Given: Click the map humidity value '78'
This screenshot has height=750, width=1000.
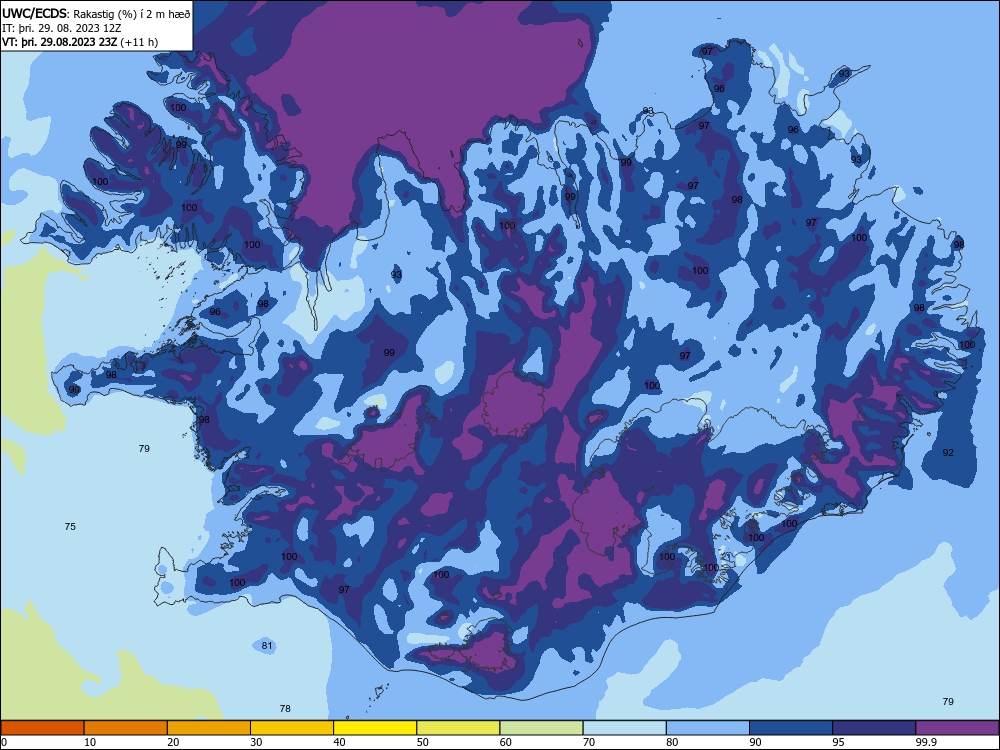Looking at the screenshot, I should point(285,709).
